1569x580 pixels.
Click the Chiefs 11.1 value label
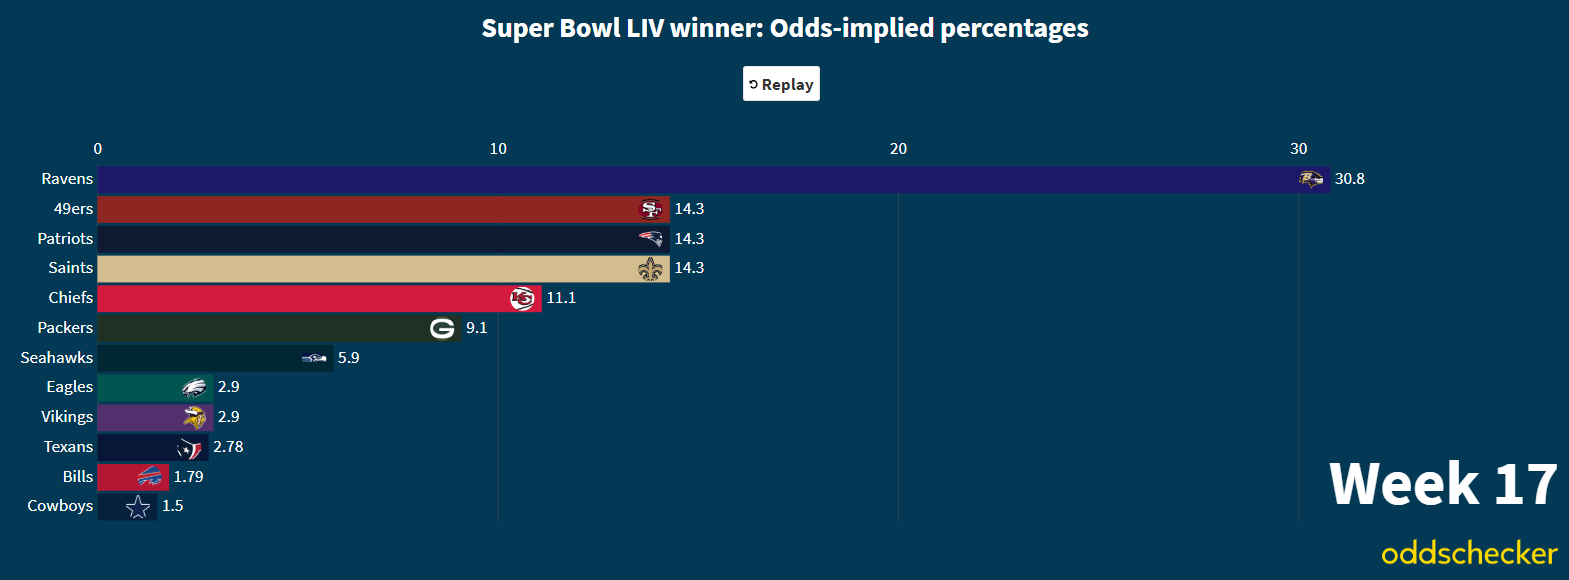561,298
